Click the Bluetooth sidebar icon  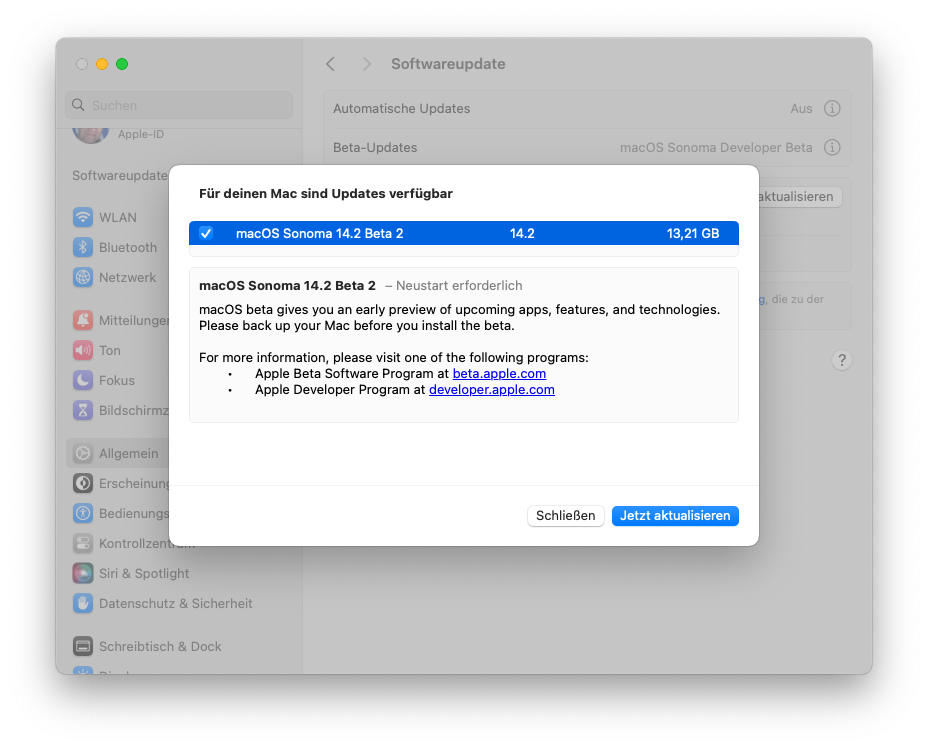(83, 247)
